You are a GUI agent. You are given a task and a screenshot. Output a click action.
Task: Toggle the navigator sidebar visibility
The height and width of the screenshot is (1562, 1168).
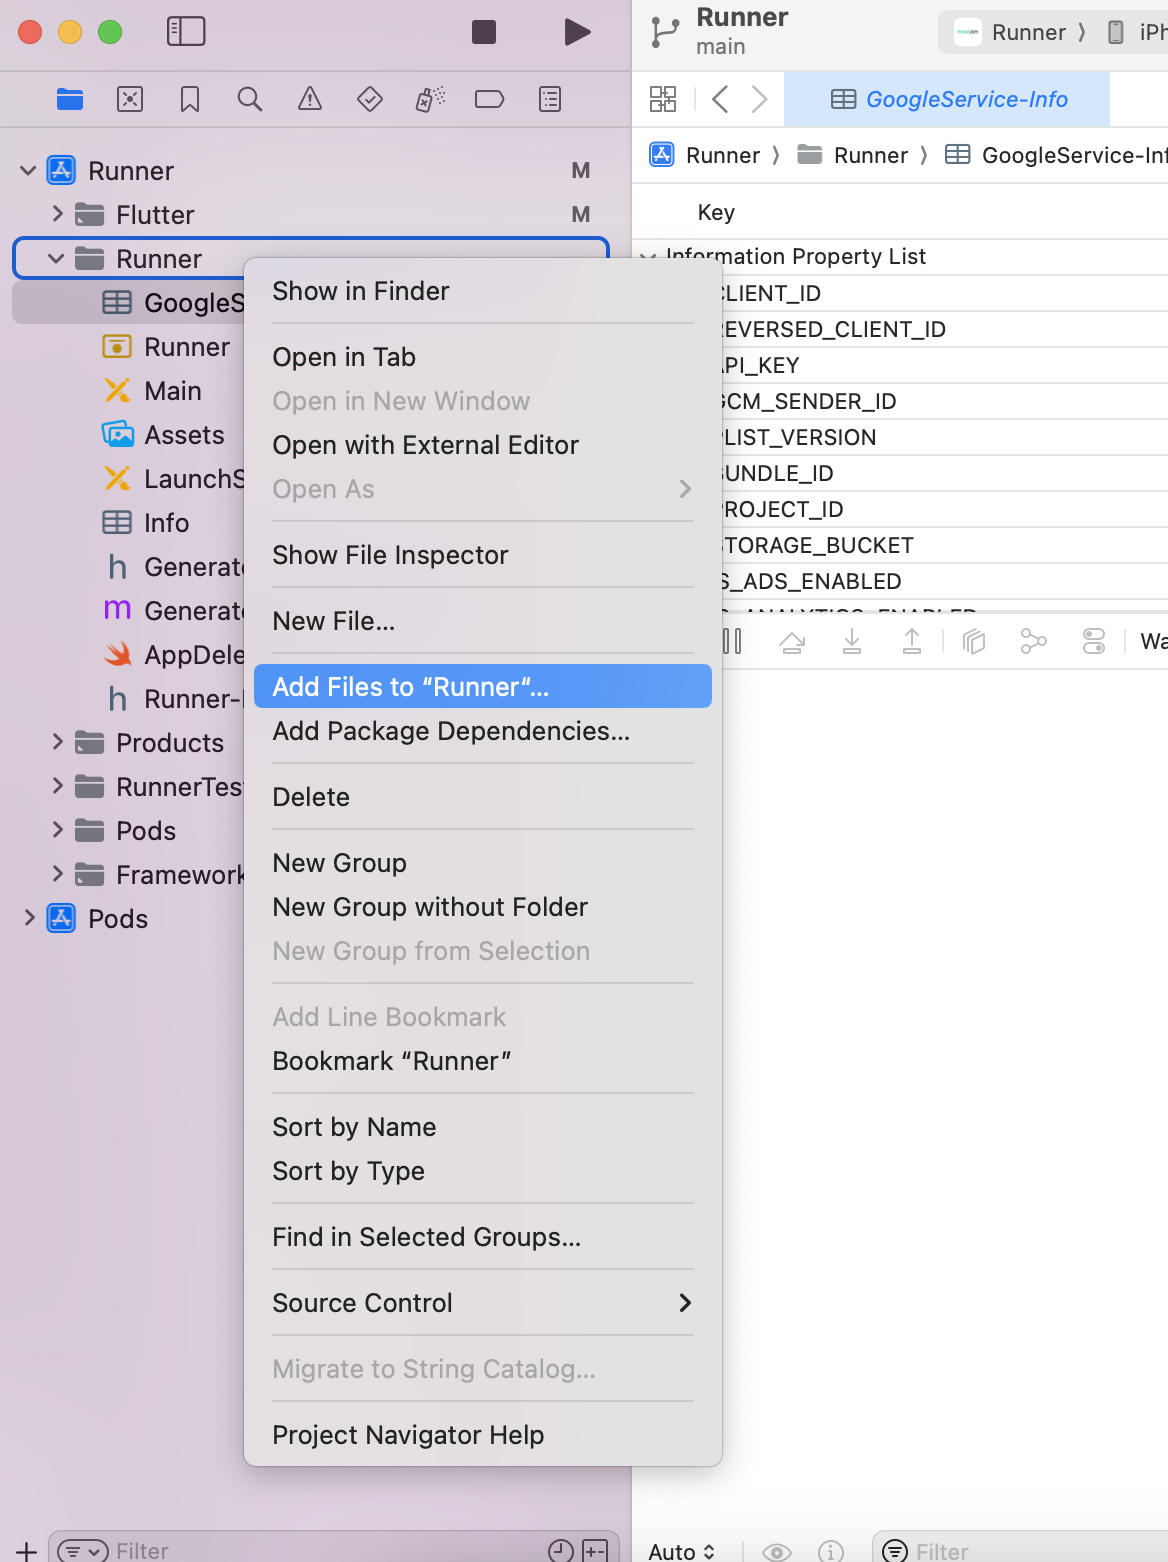[x=186, y=32]
